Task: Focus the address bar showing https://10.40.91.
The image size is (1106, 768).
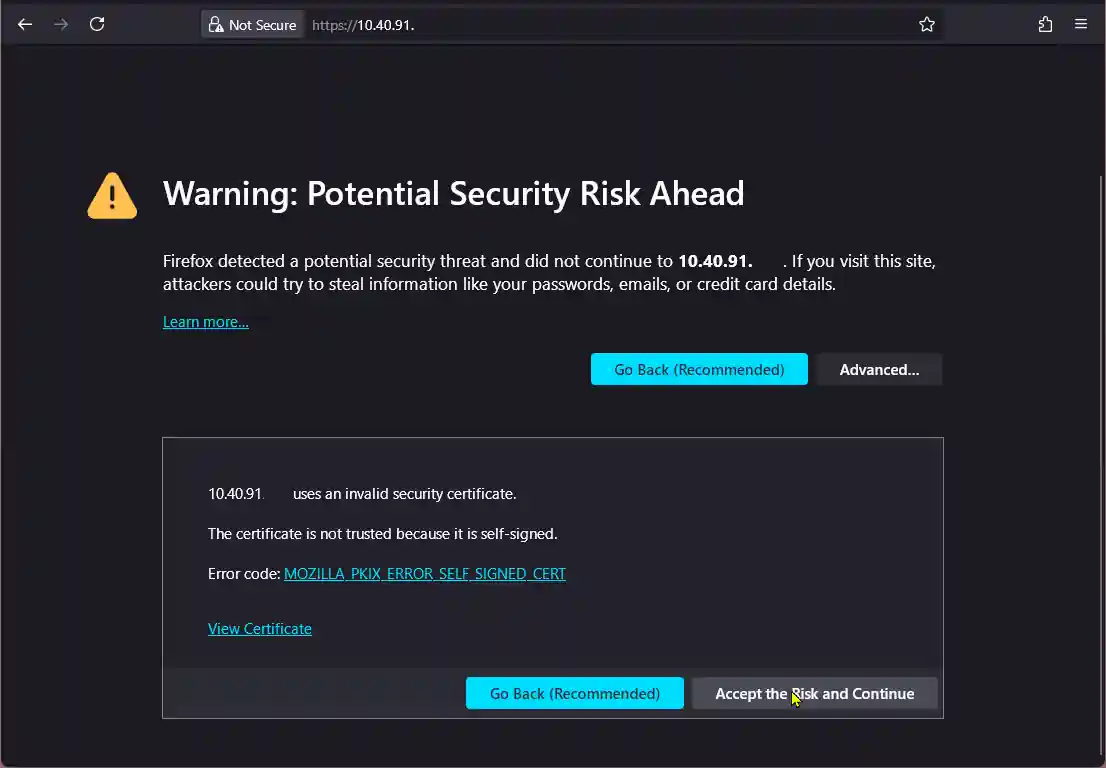Action: [x=607, y=25]
